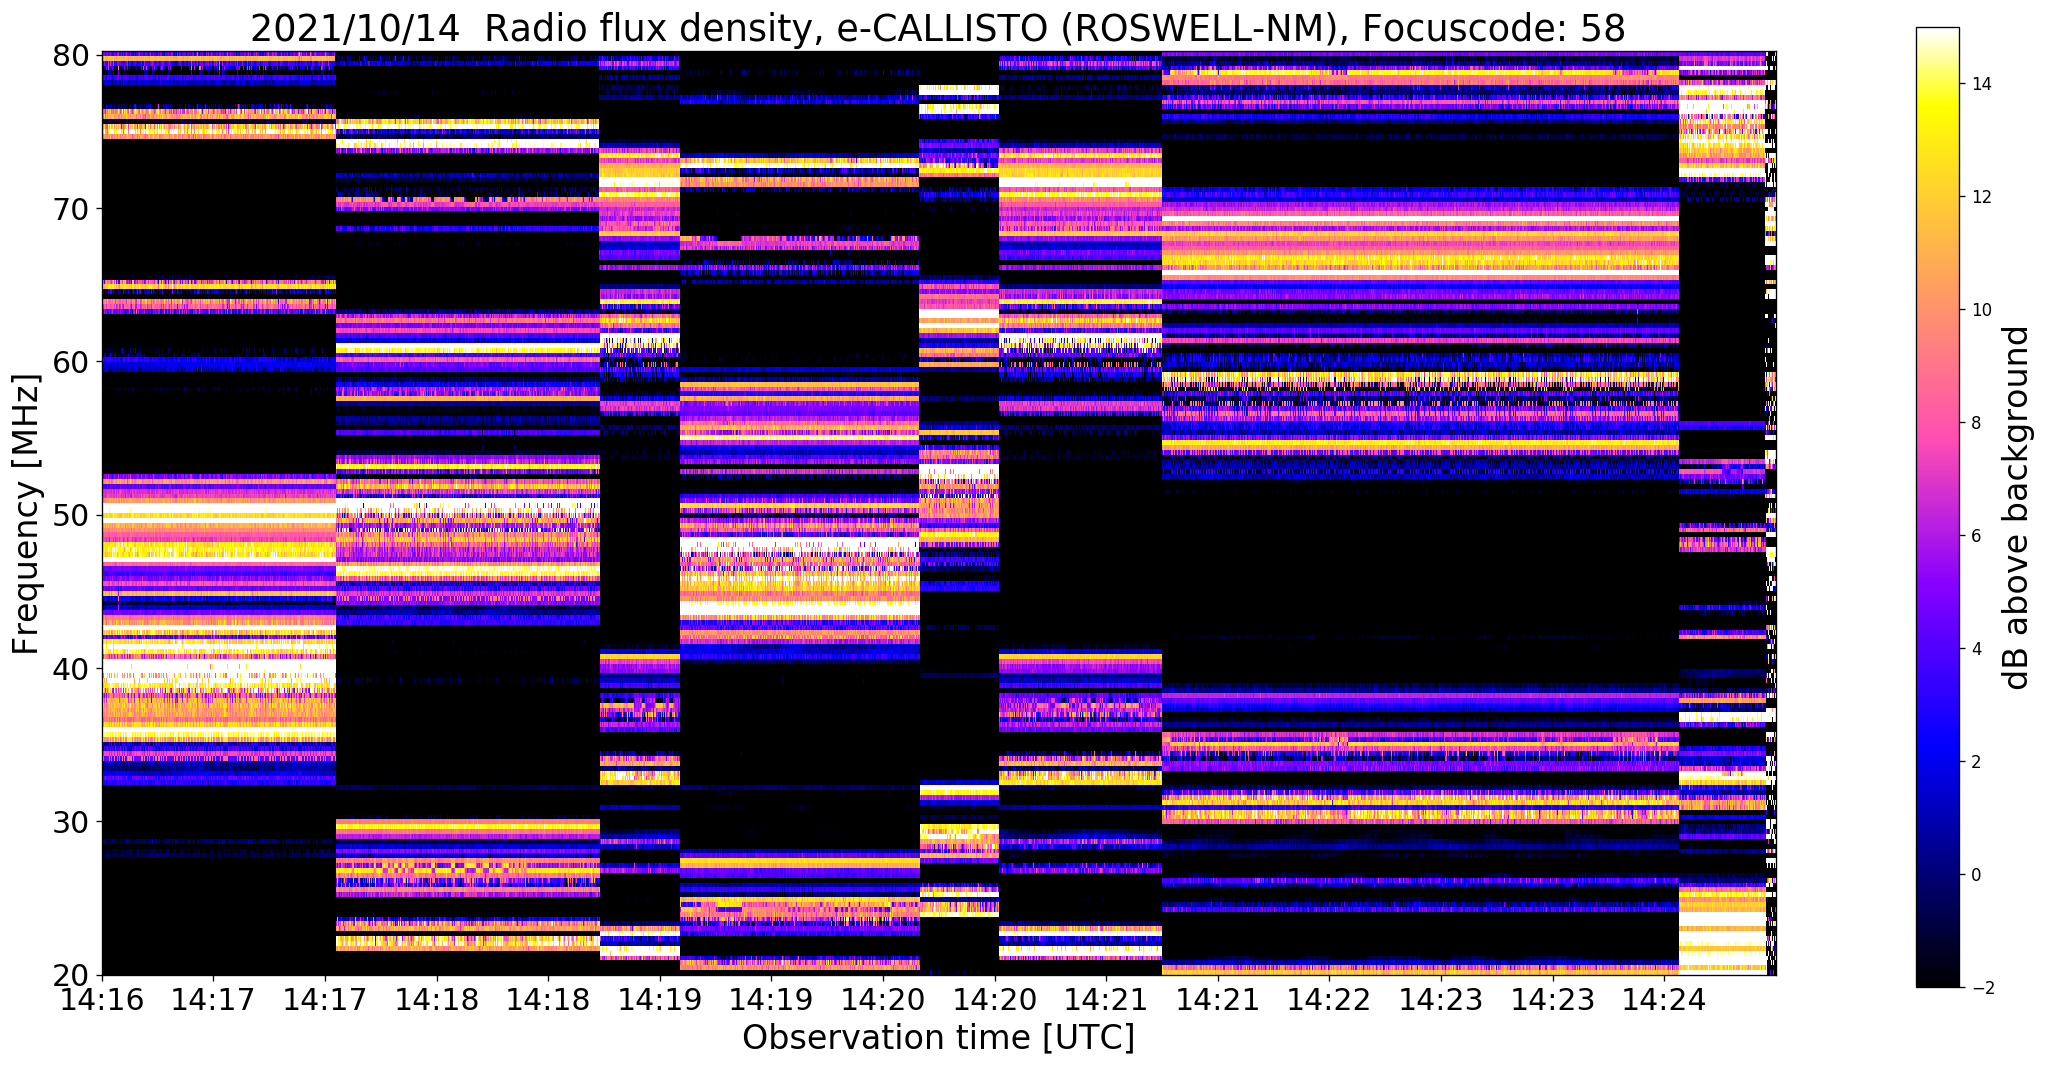Click the spectrogram plot area
The width and height of the screenshot is (2047, 1067).
(x=939, y=513)
